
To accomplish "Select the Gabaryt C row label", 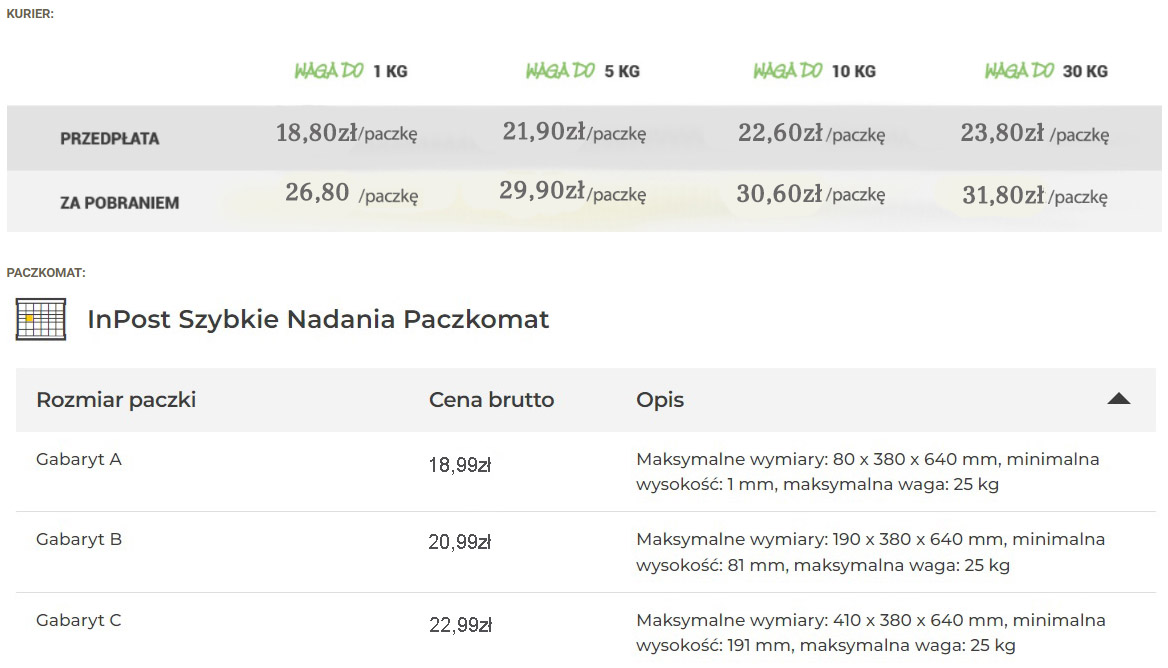I will pos(79,621).
